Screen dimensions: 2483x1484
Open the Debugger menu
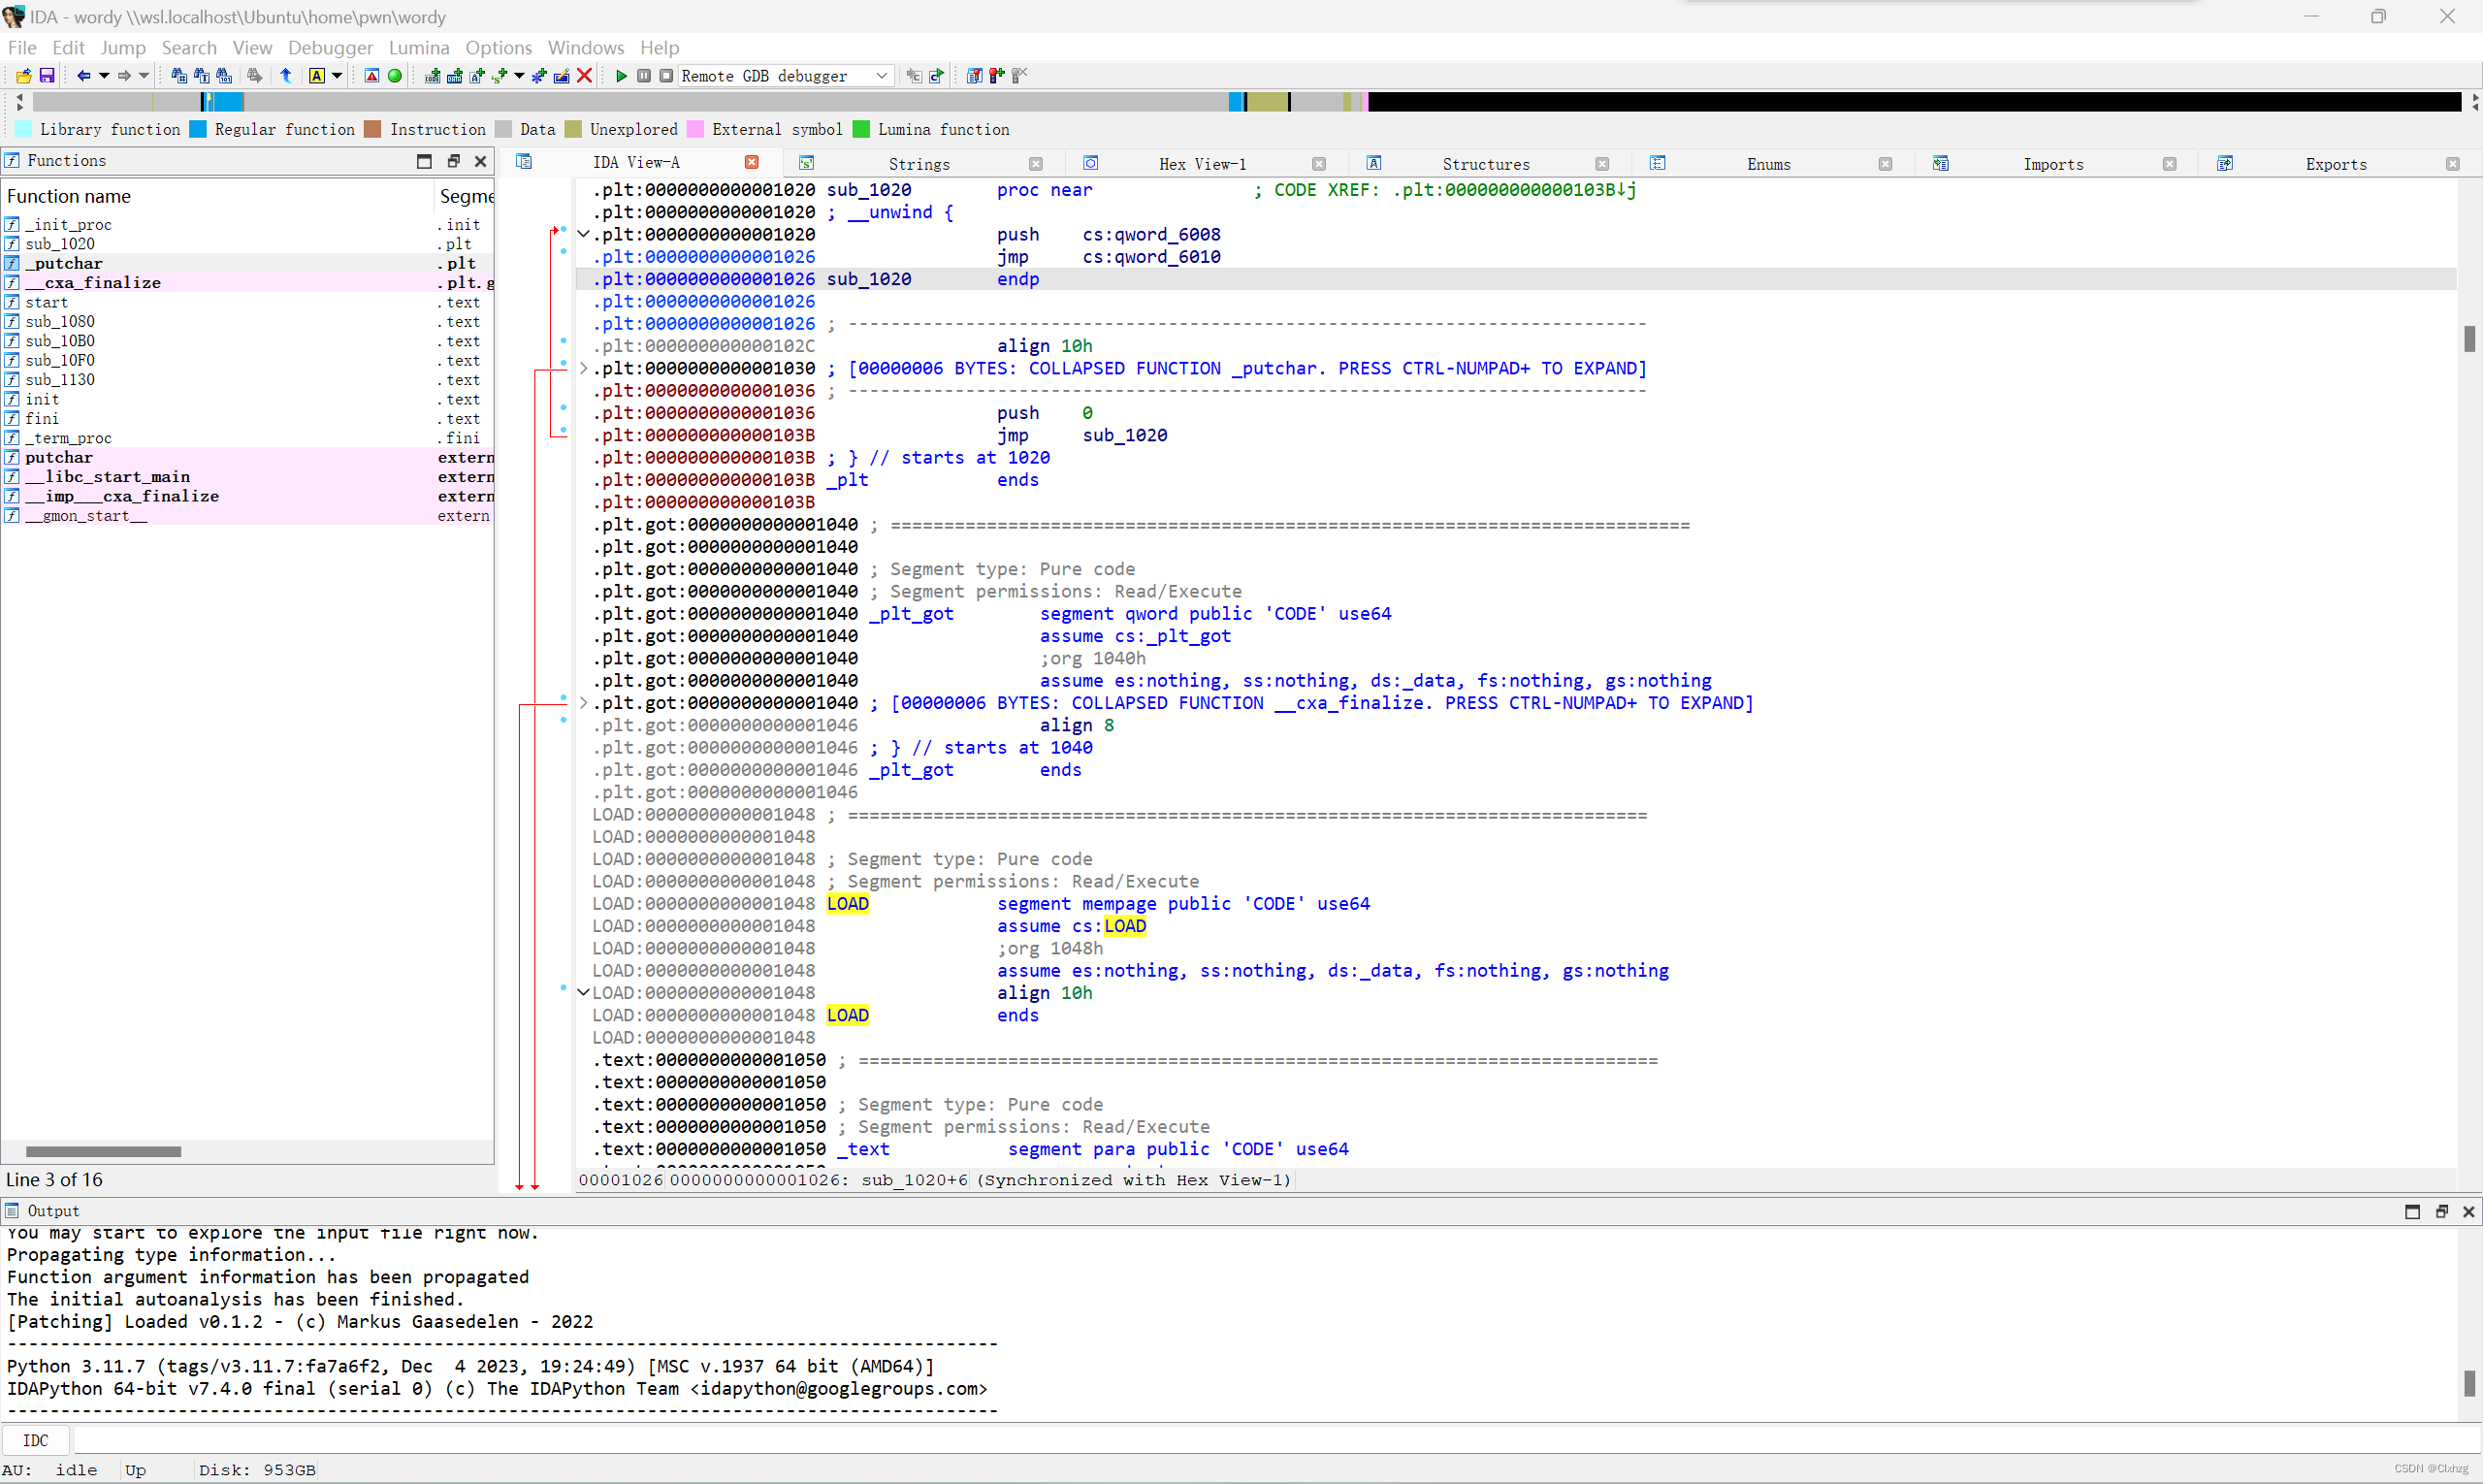tap(330, 47)
